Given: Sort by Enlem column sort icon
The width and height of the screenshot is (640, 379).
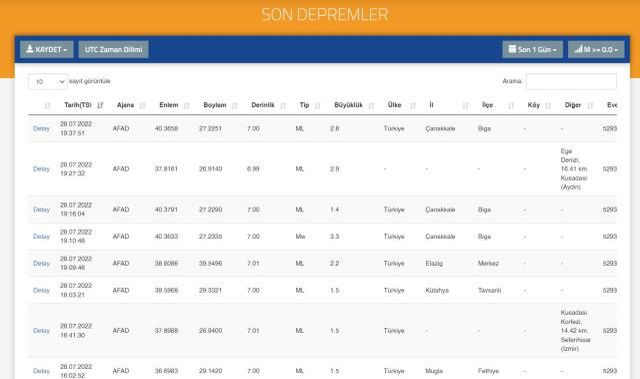Looking at the screenshot, I should coord(187,105).
